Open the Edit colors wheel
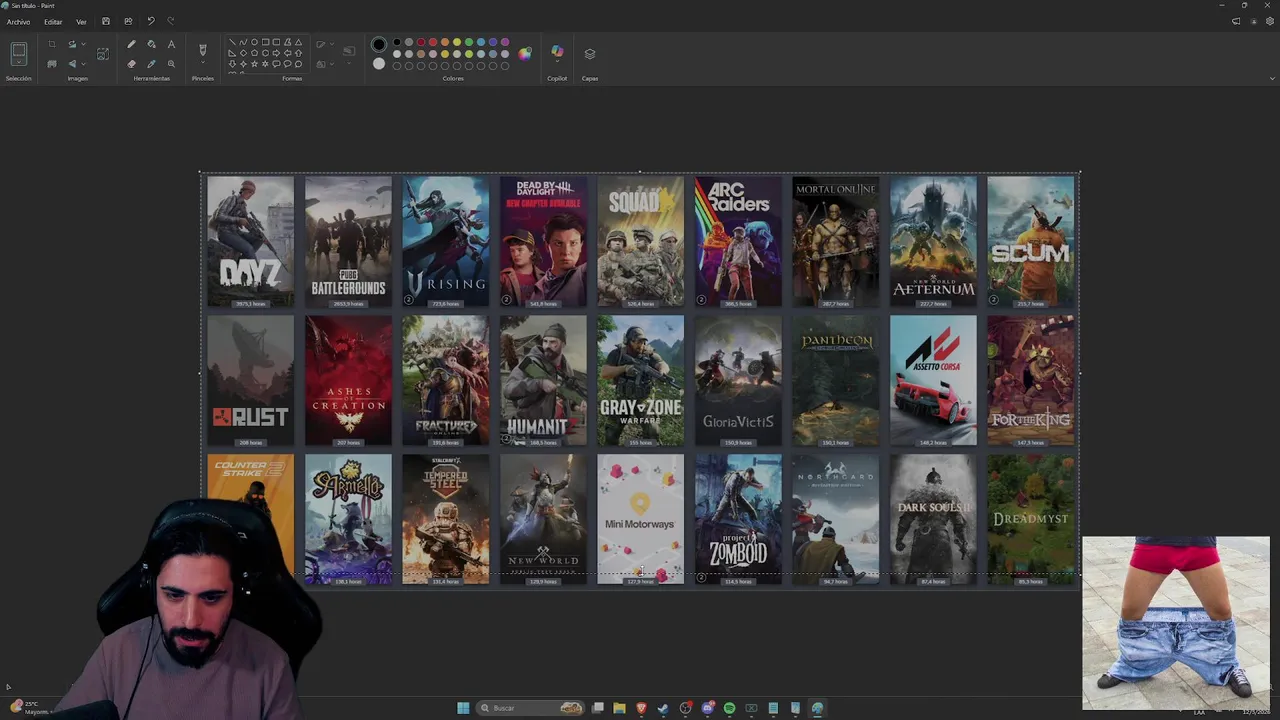The image size is (1280, 720). [524, 53]
